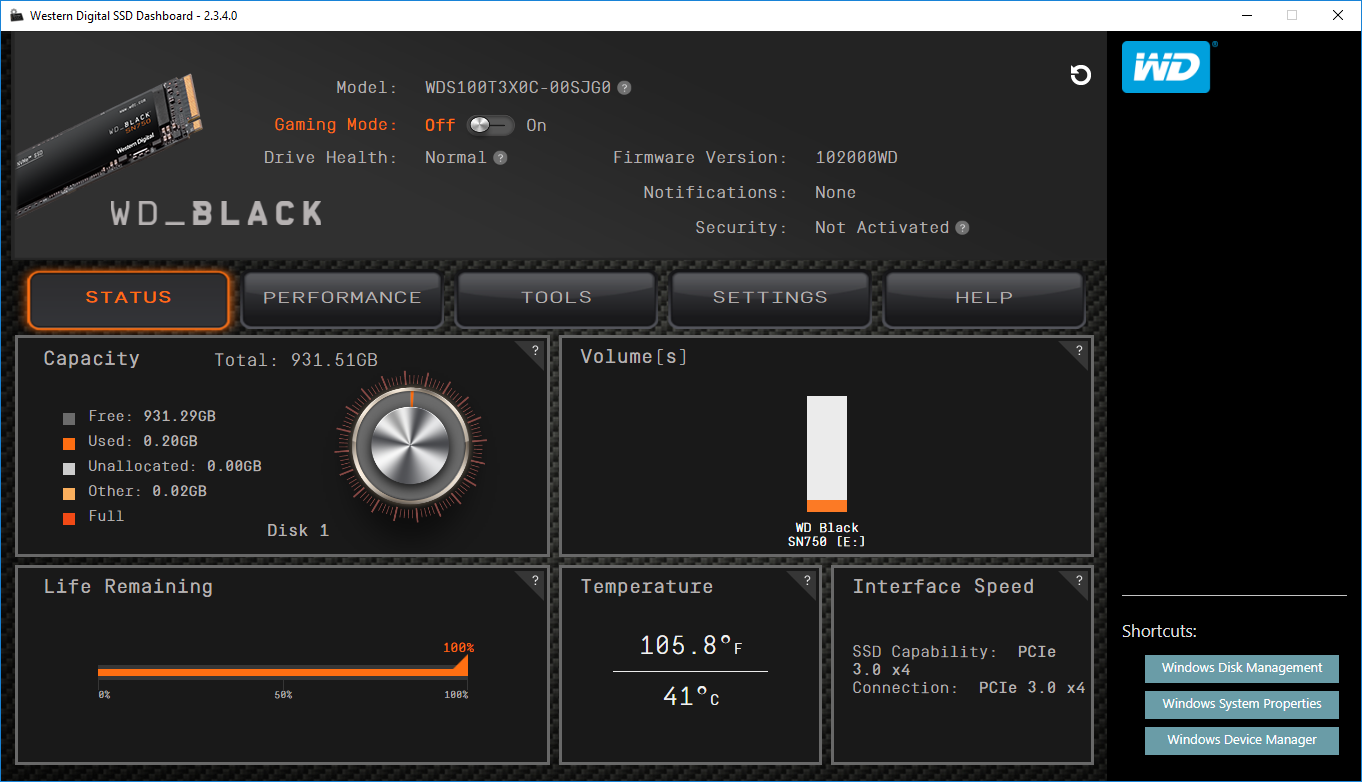Click the Other: 0.02GB entry
The image size is (1362, 782).
click(148, 492)
